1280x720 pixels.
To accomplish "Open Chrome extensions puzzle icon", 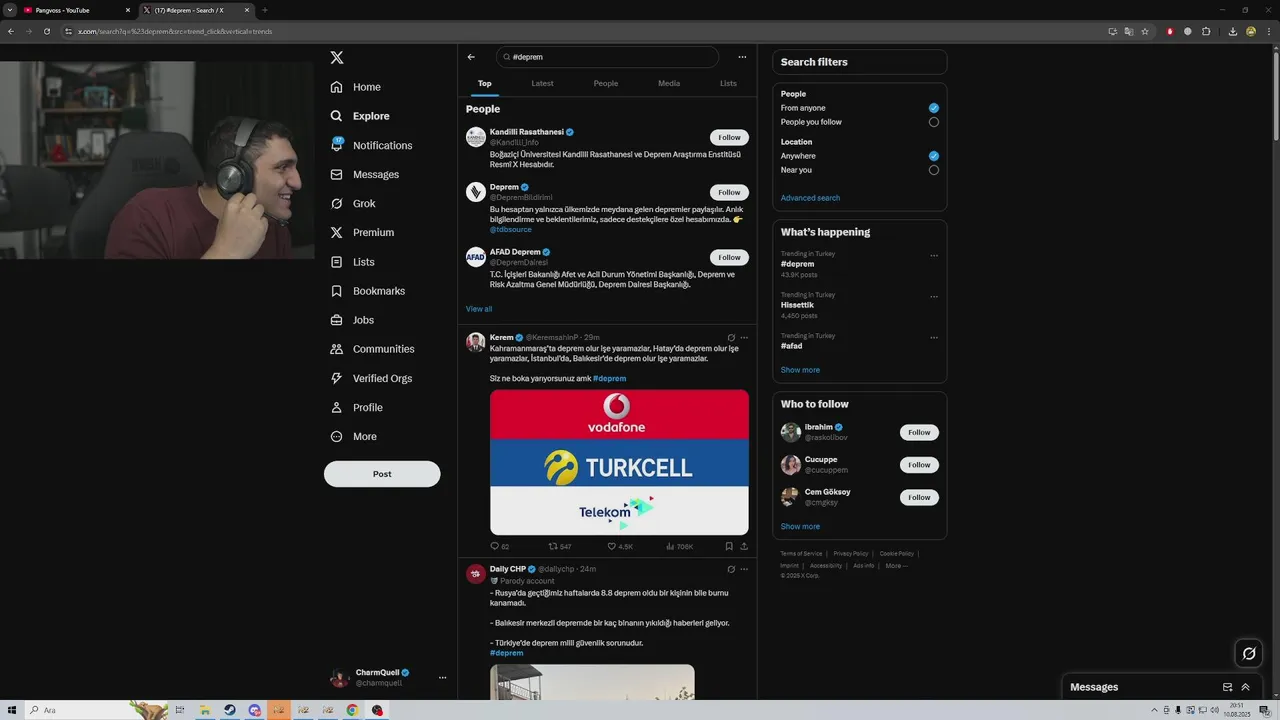I will tap(1206, 31).
